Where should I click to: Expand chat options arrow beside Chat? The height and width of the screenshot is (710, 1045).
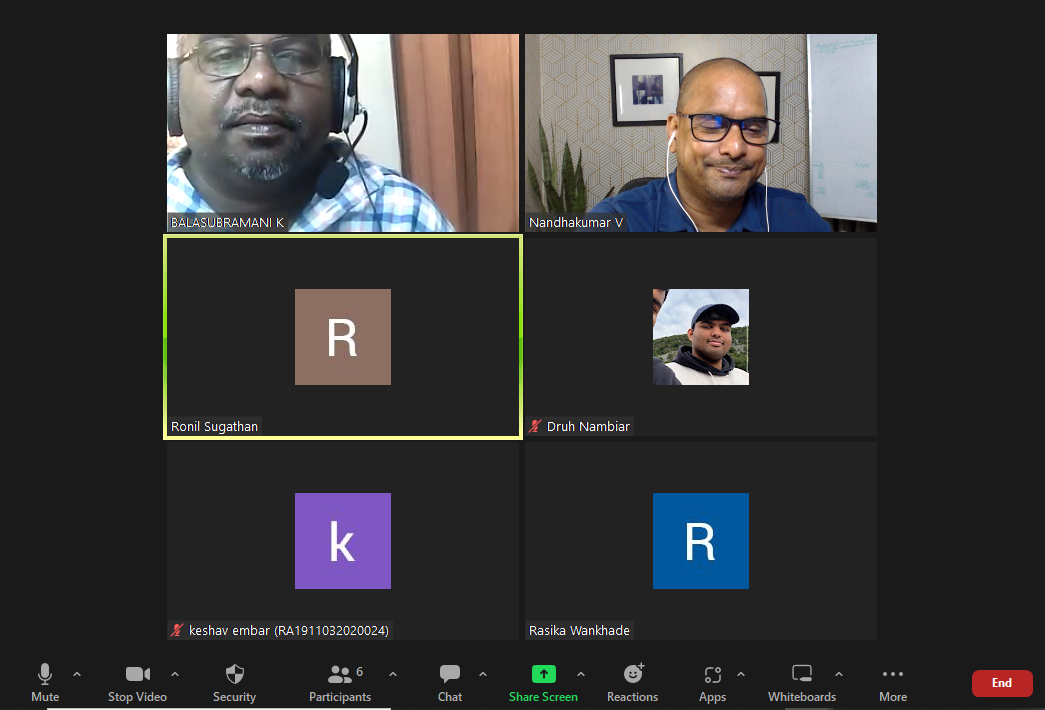[483, 674]
